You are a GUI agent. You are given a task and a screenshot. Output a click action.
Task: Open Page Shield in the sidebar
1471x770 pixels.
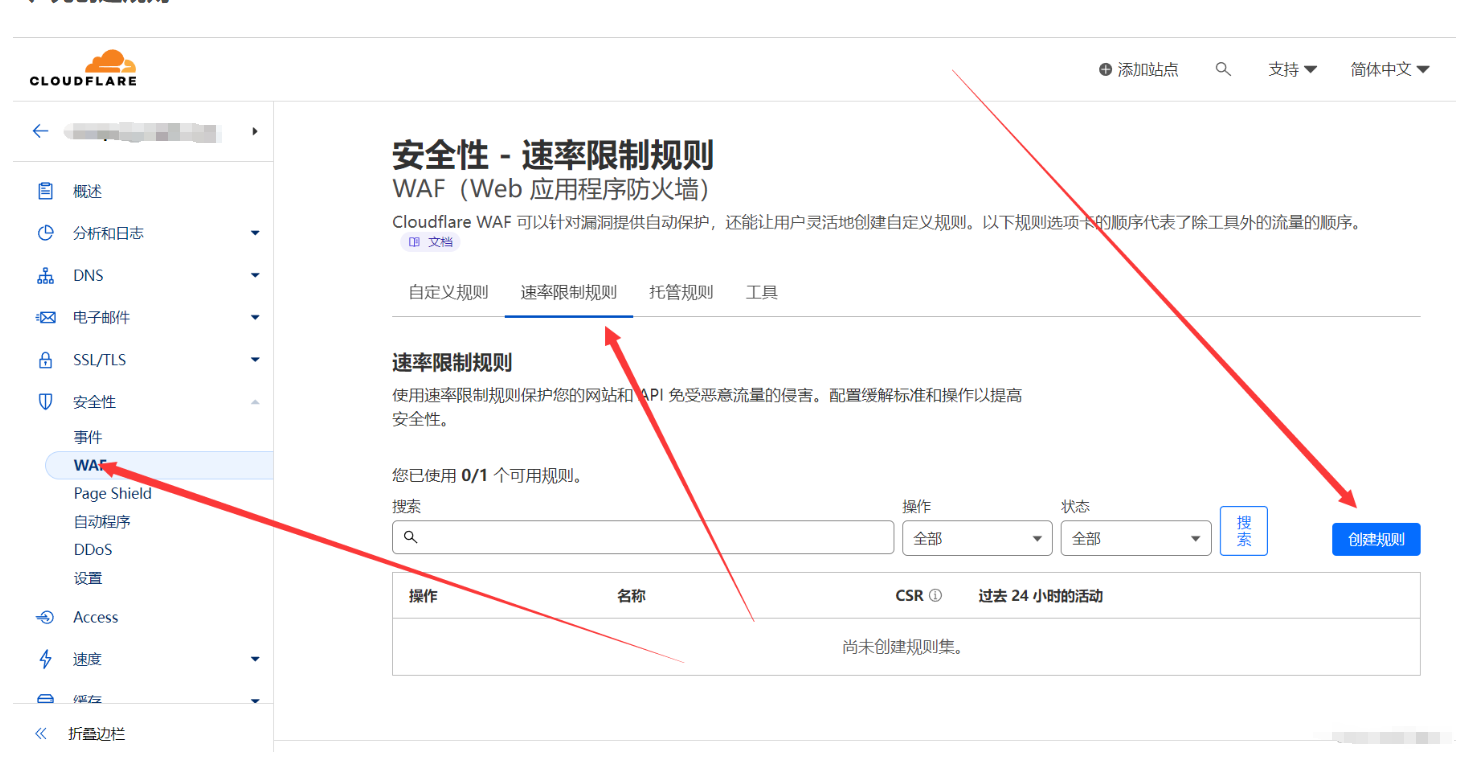click(x=113, y=493)
